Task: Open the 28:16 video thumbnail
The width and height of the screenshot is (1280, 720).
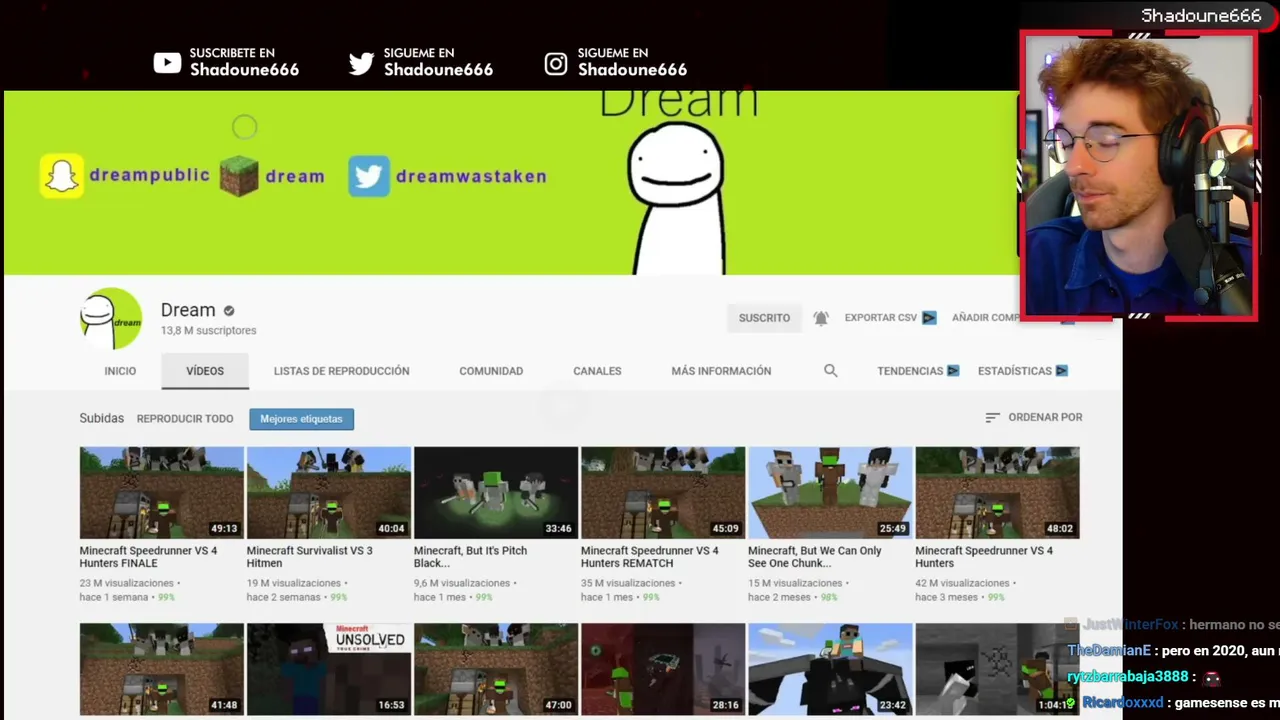Action: (663, 669)
